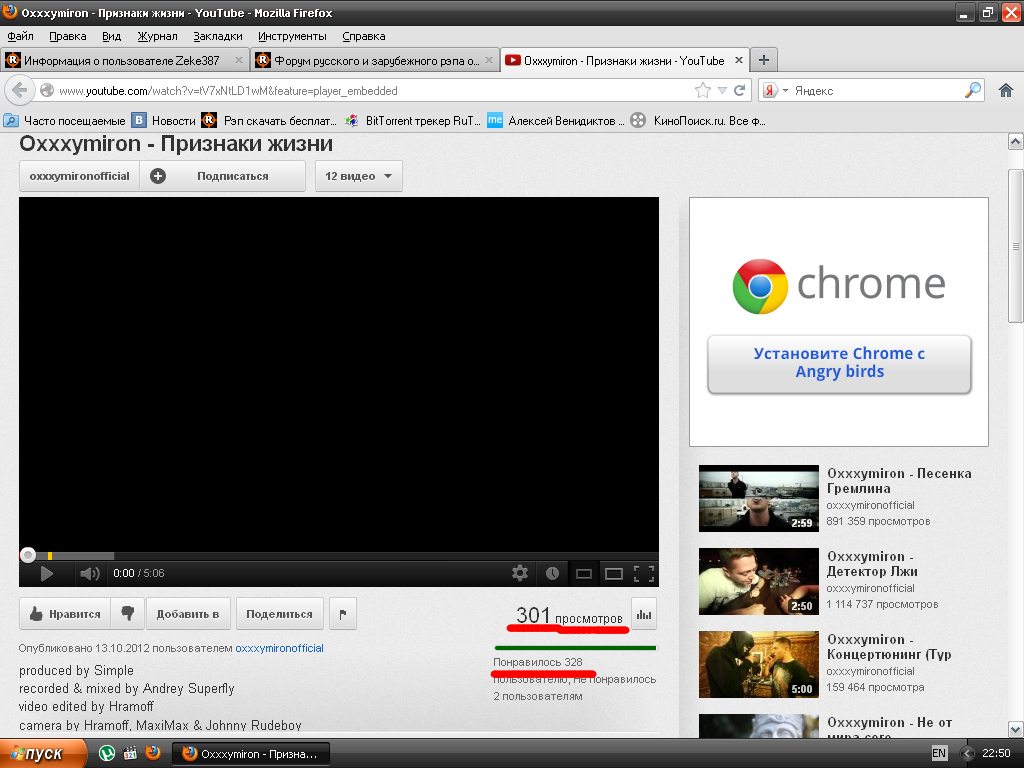The height and width of the screenshot is (768, 1024).
Task: Switch to the Информация о пользователе Zeke387 tab
Action: tap(125, 60)
